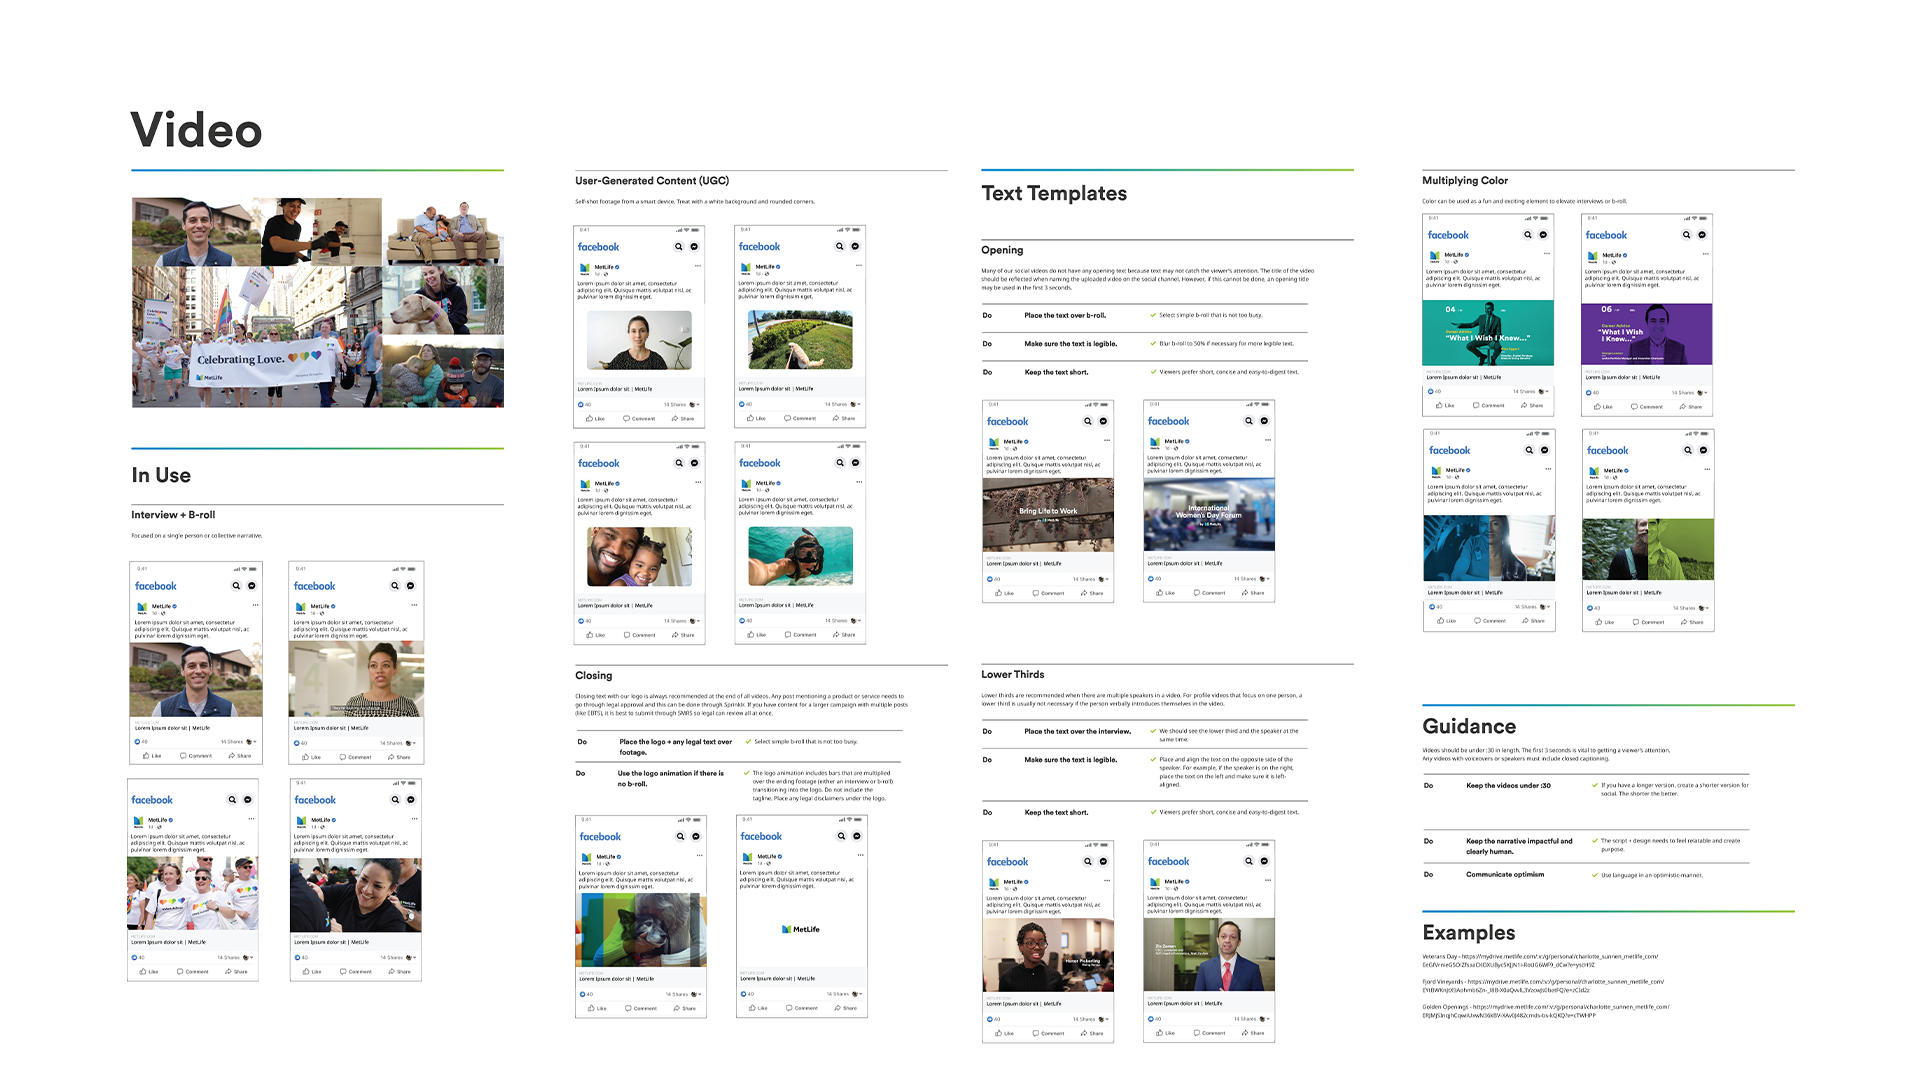Click facebook logo on blue building color post
Viewport: 1920px width, 1080px height.
click(1449, 451)
